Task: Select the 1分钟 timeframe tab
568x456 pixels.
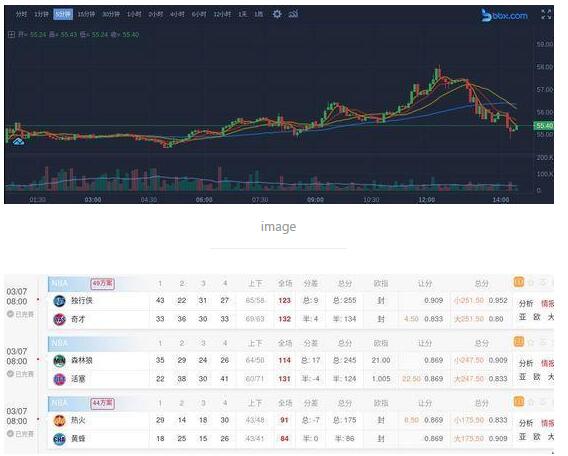Action: point(41,14)
